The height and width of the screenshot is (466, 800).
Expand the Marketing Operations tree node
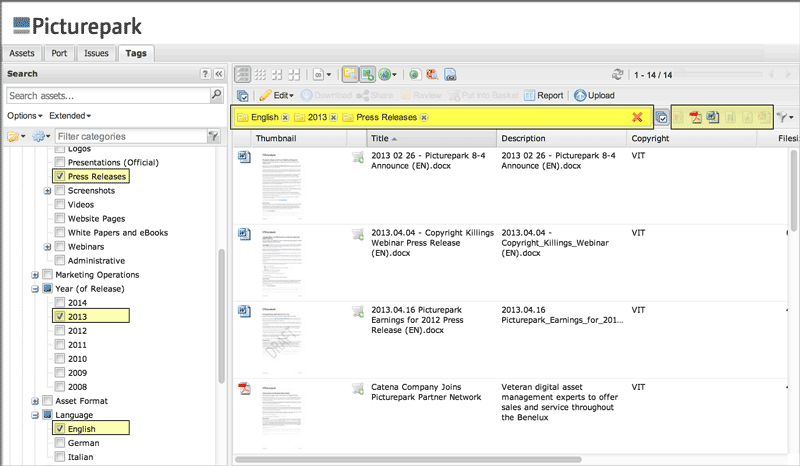coord(35,275)
